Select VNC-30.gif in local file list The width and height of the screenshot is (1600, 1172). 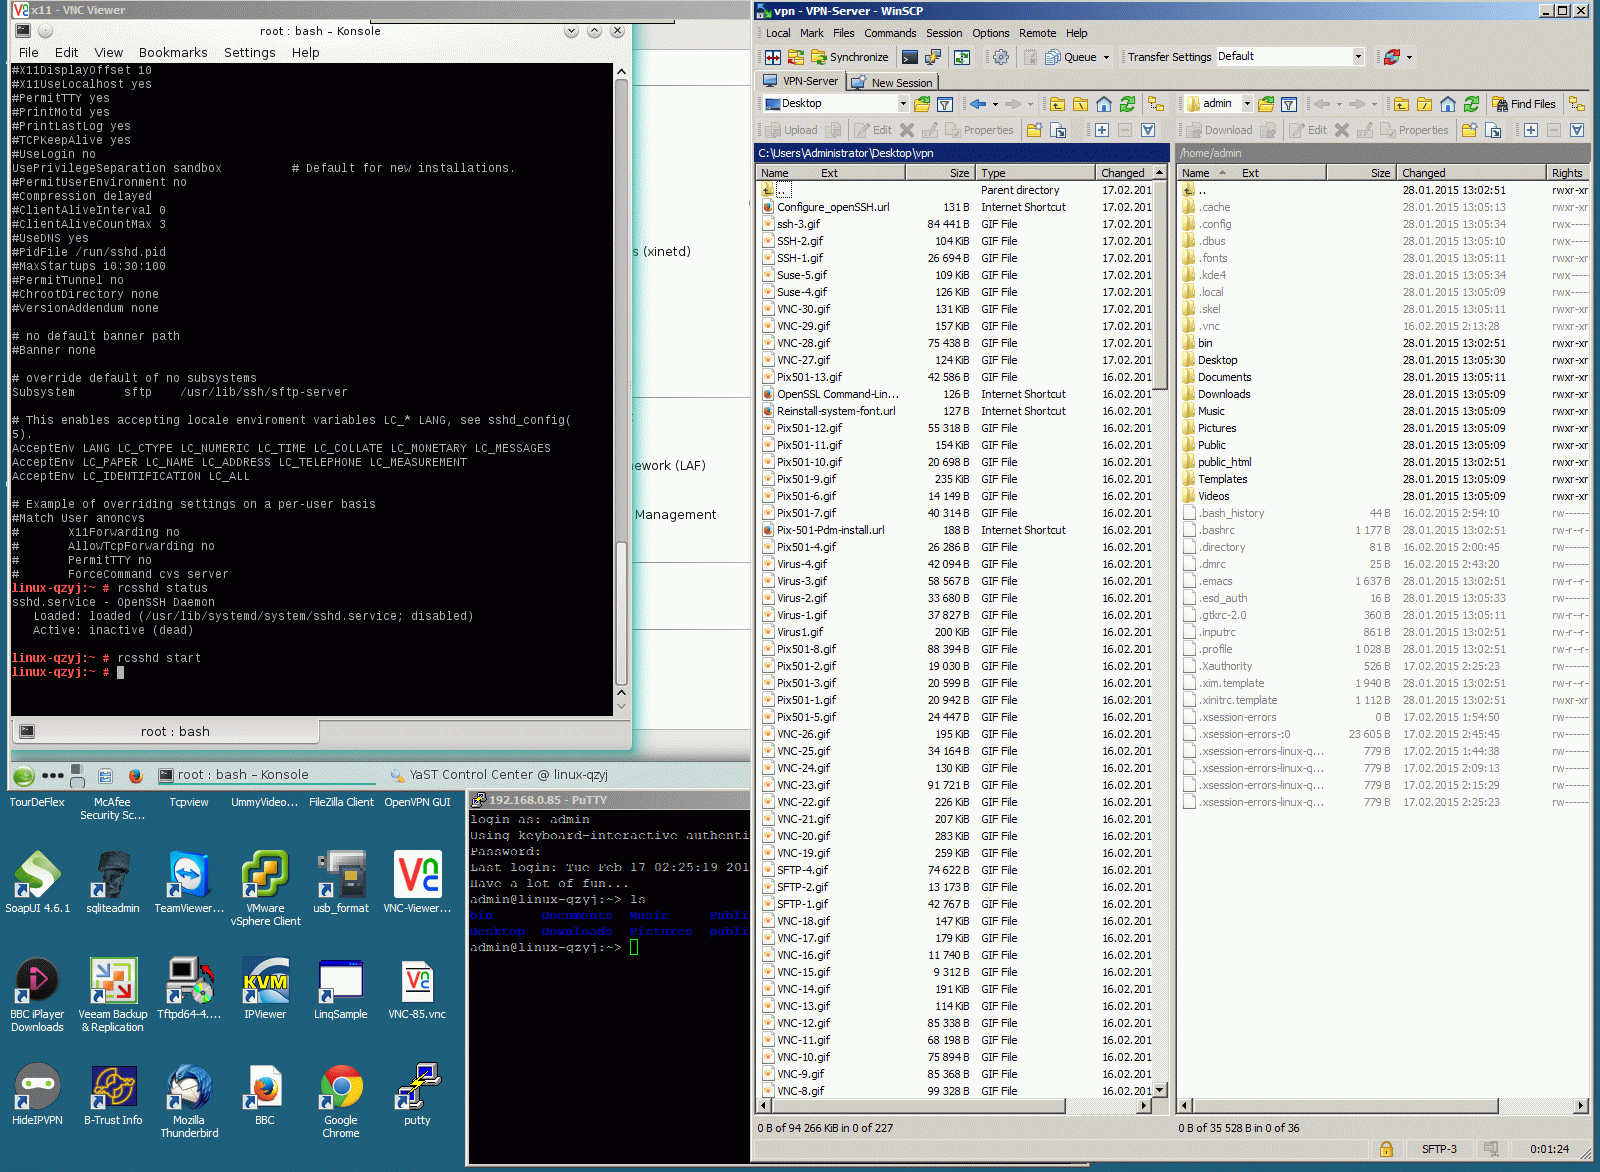point(803,309)
